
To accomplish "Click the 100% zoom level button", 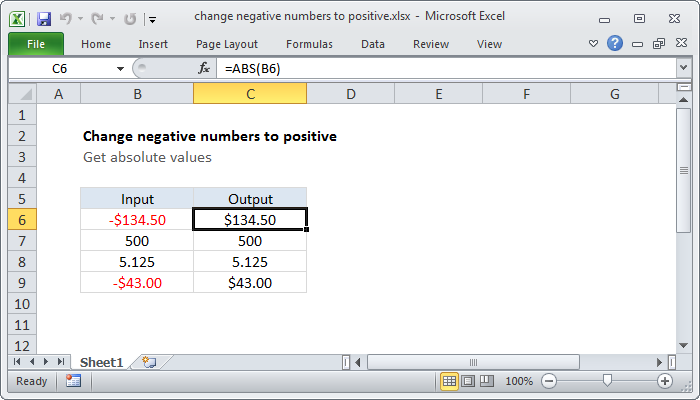I will pos(518,381).
